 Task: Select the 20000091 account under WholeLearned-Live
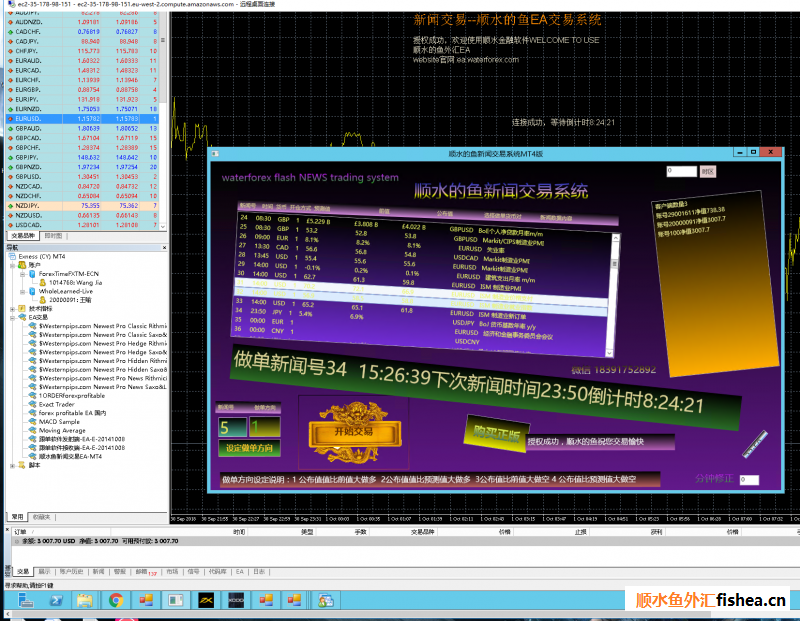[x=65, y=300]
